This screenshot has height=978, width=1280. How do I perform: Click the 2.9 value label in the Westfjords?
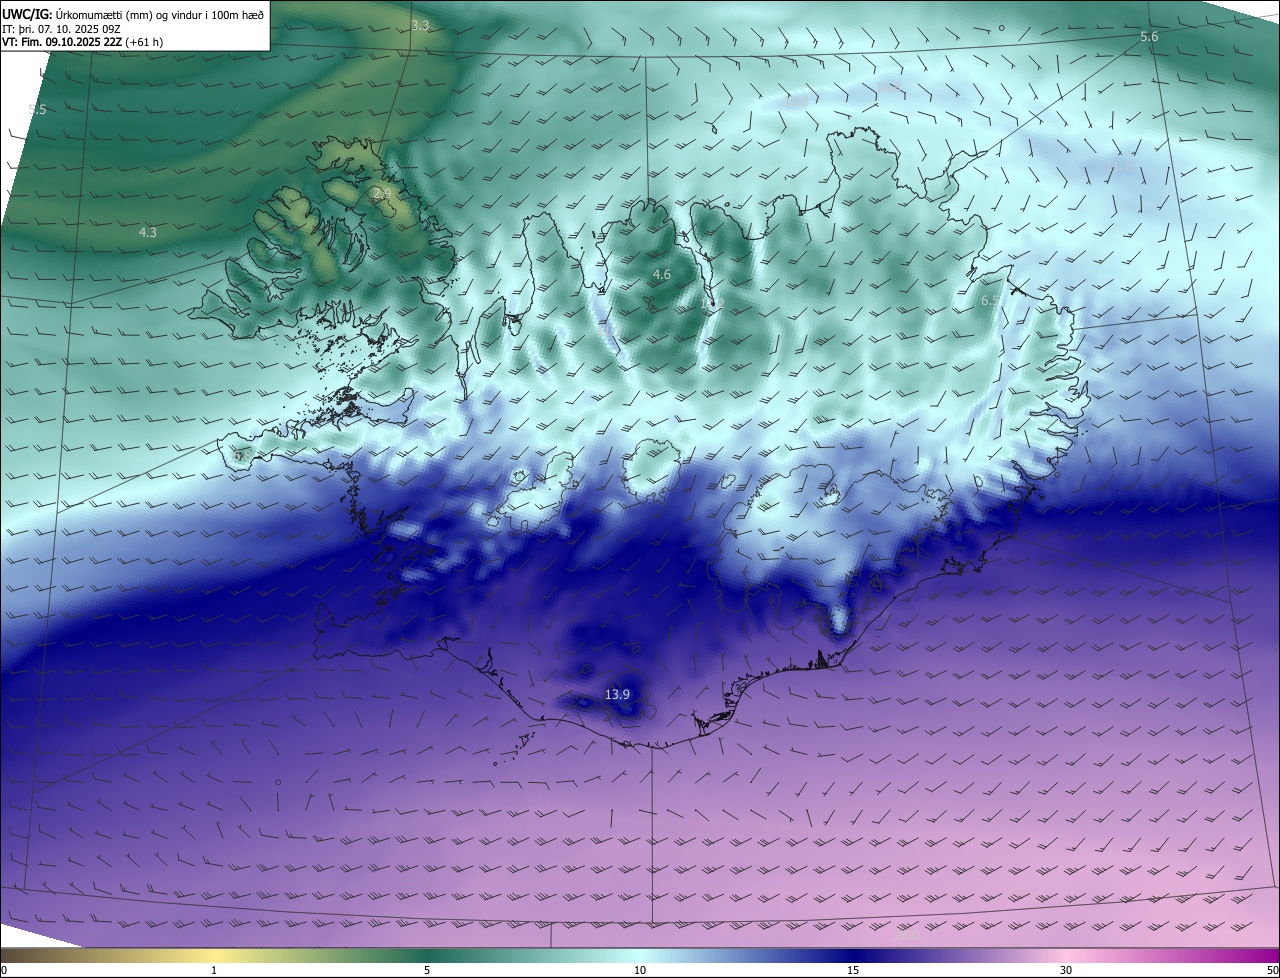382,194
